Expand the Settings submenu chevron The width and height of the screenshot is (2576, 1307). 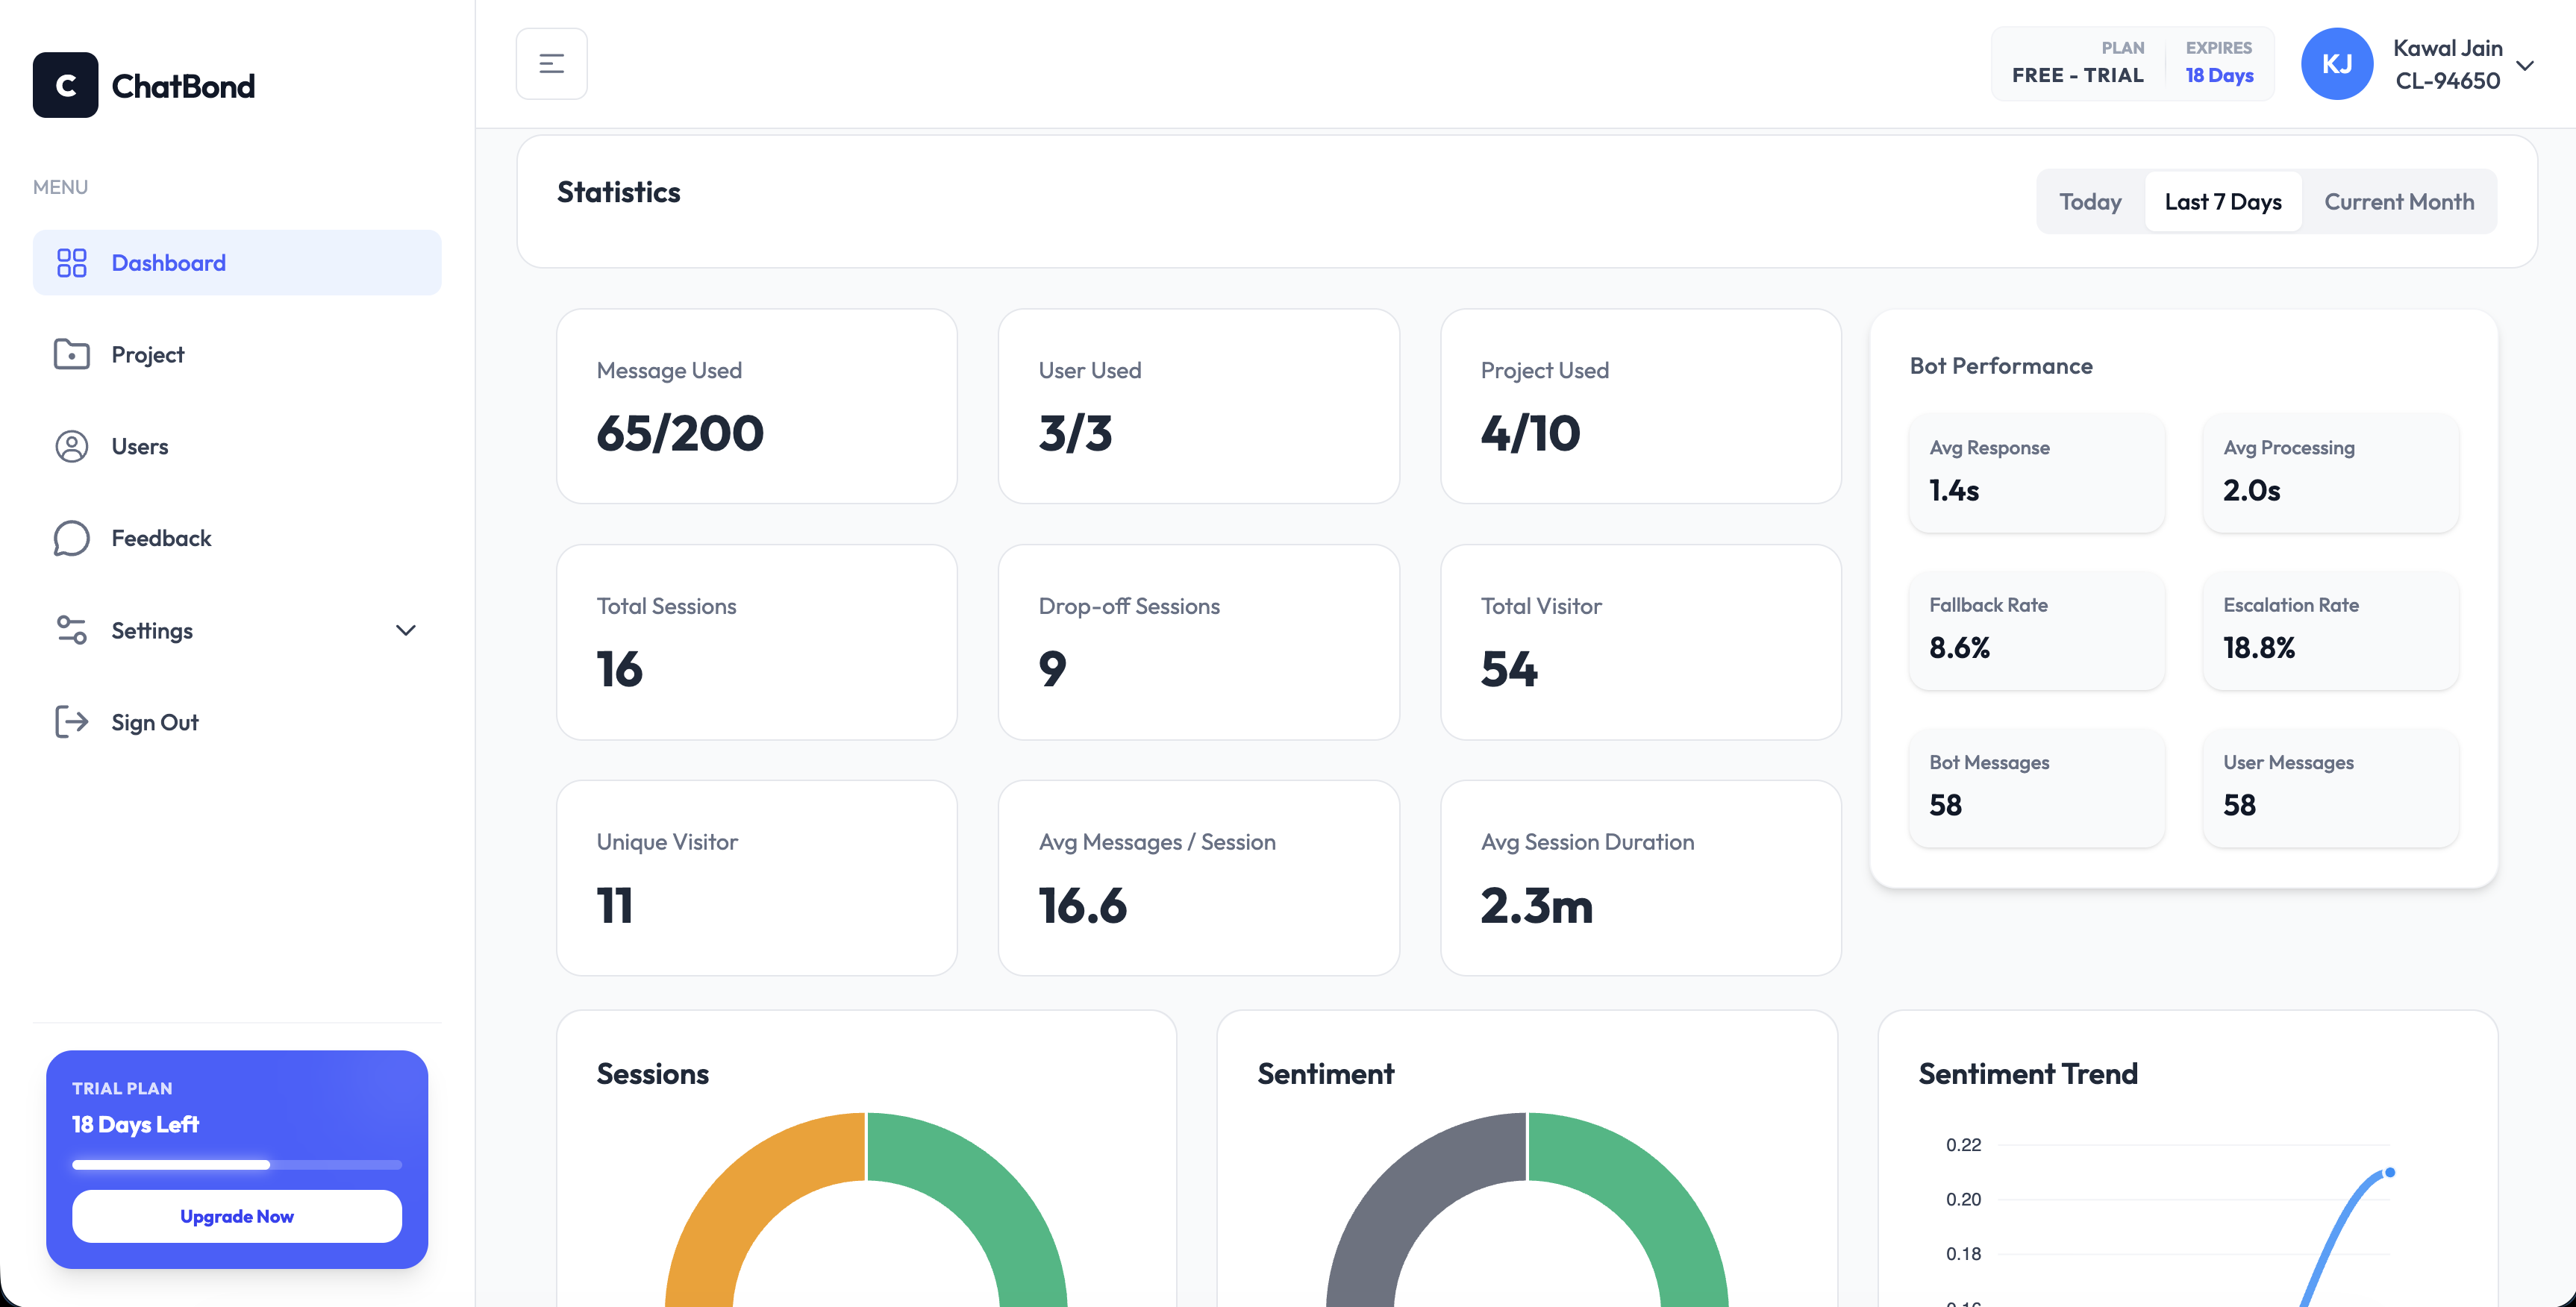coord(405,631)
